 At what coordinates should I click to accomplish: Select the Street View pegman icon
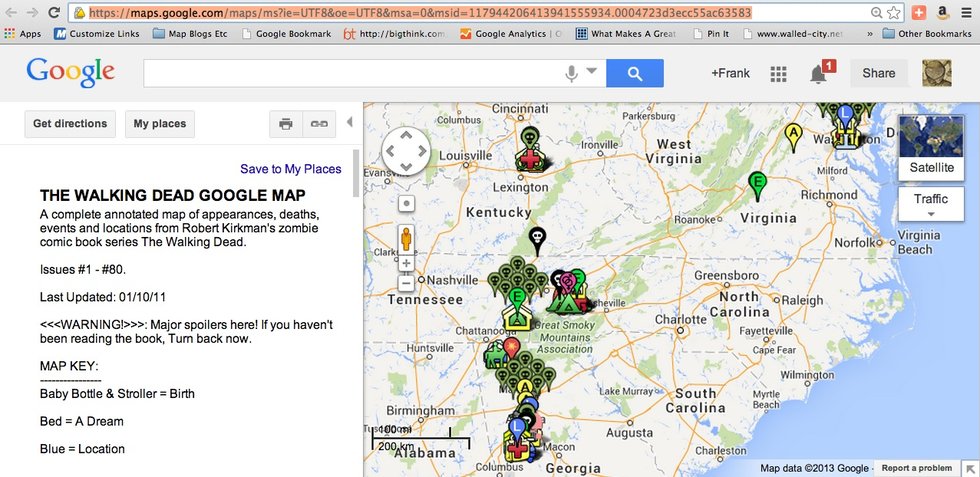point(406,239)
